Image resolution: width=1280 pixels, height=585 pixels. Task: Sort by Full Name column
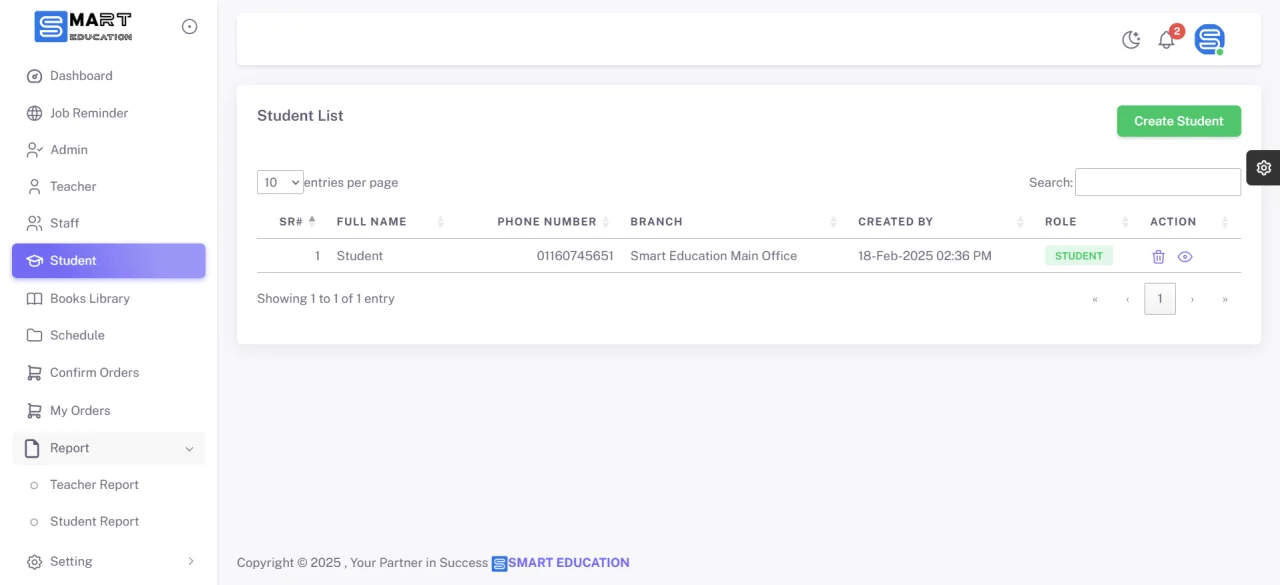pos(391,222)
